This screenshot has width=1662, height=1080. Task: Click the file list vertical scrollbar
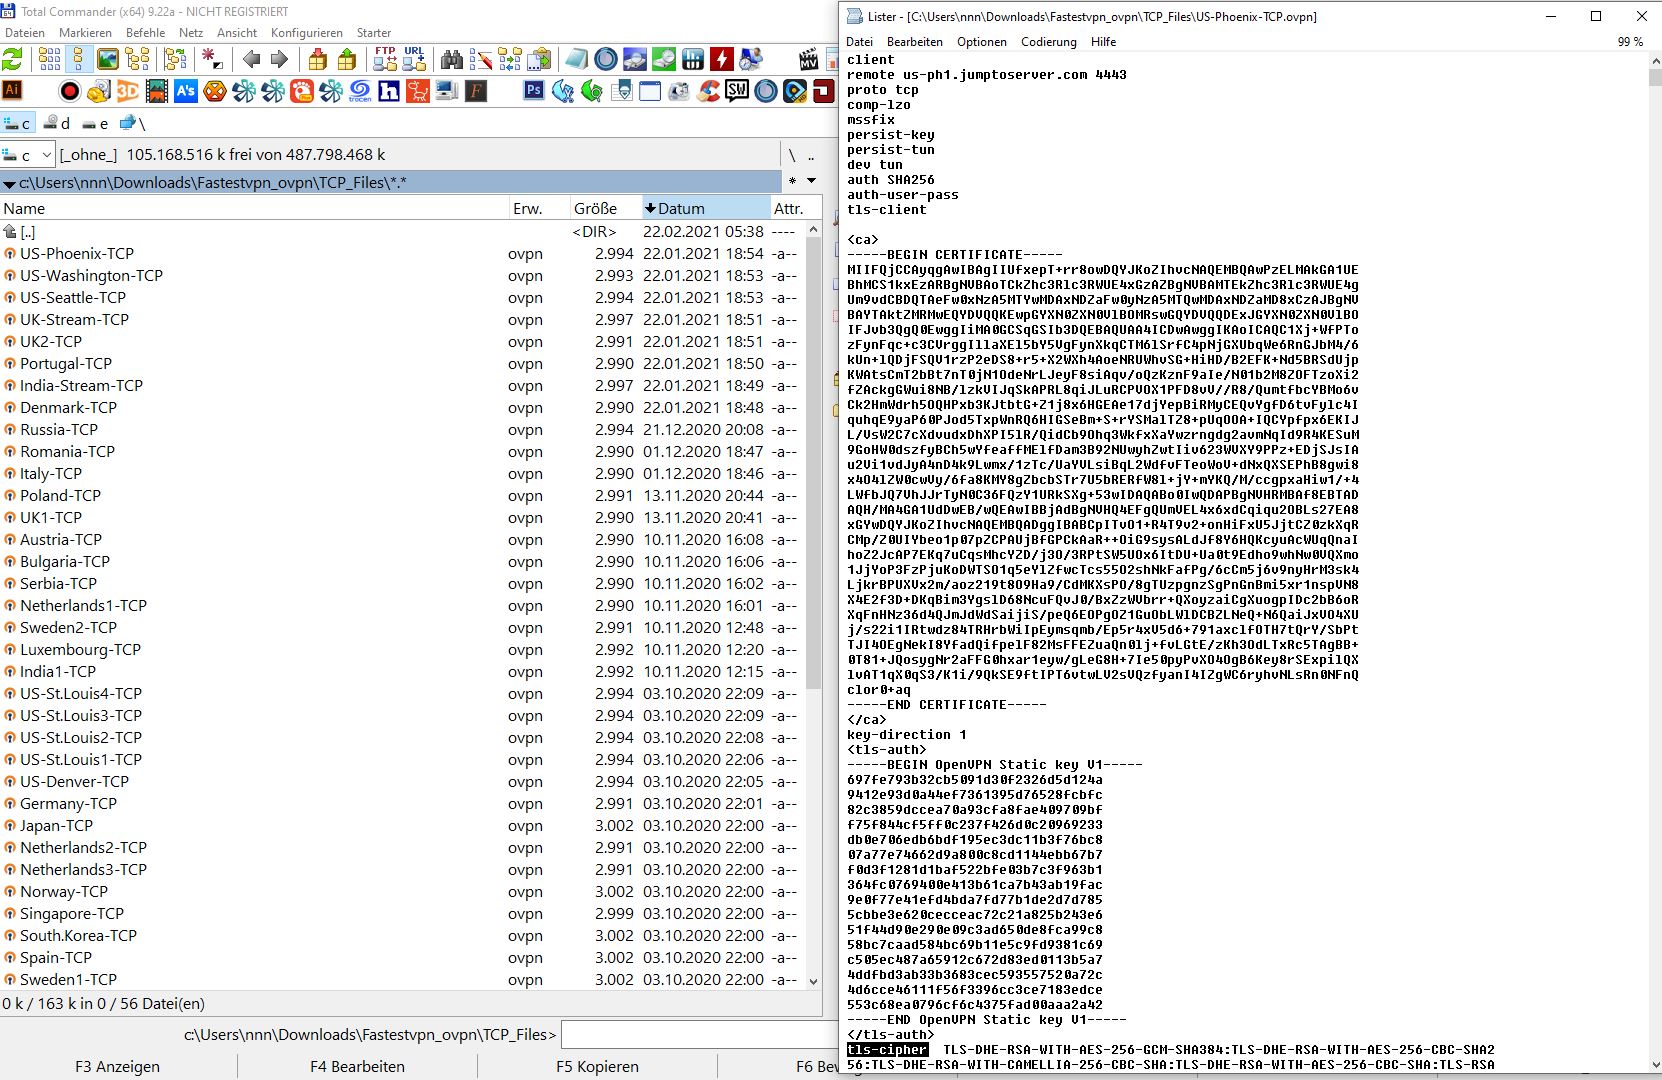(x=813, y=605)
